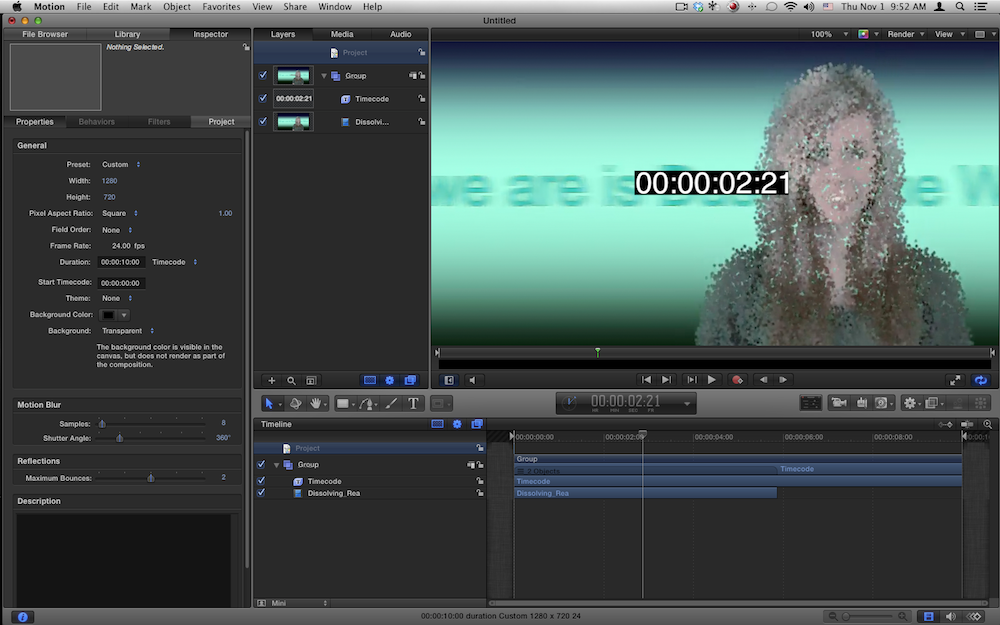Screen dimensions: 1000x625
Task: Open viewer zoom 100% dropdown
Action: [x=829, y=34]
